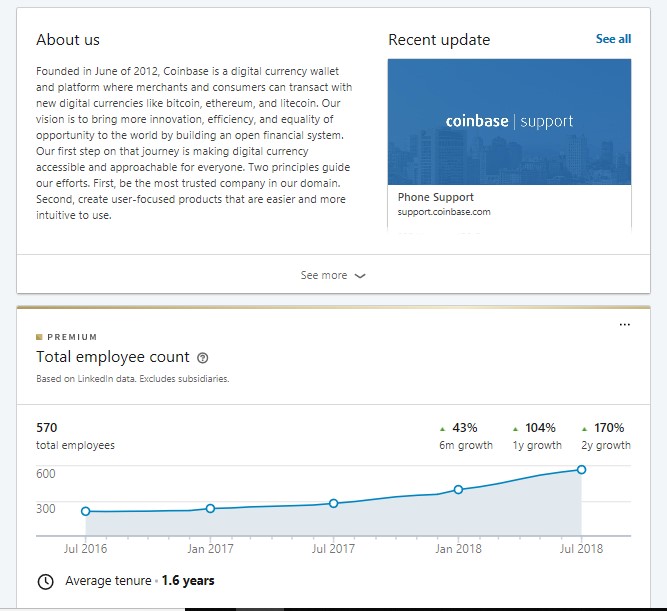This screenshot has height=611, width=667.
Task: Click the 170% growth figure
Action: pyautogui.click(x=609, y=428)
